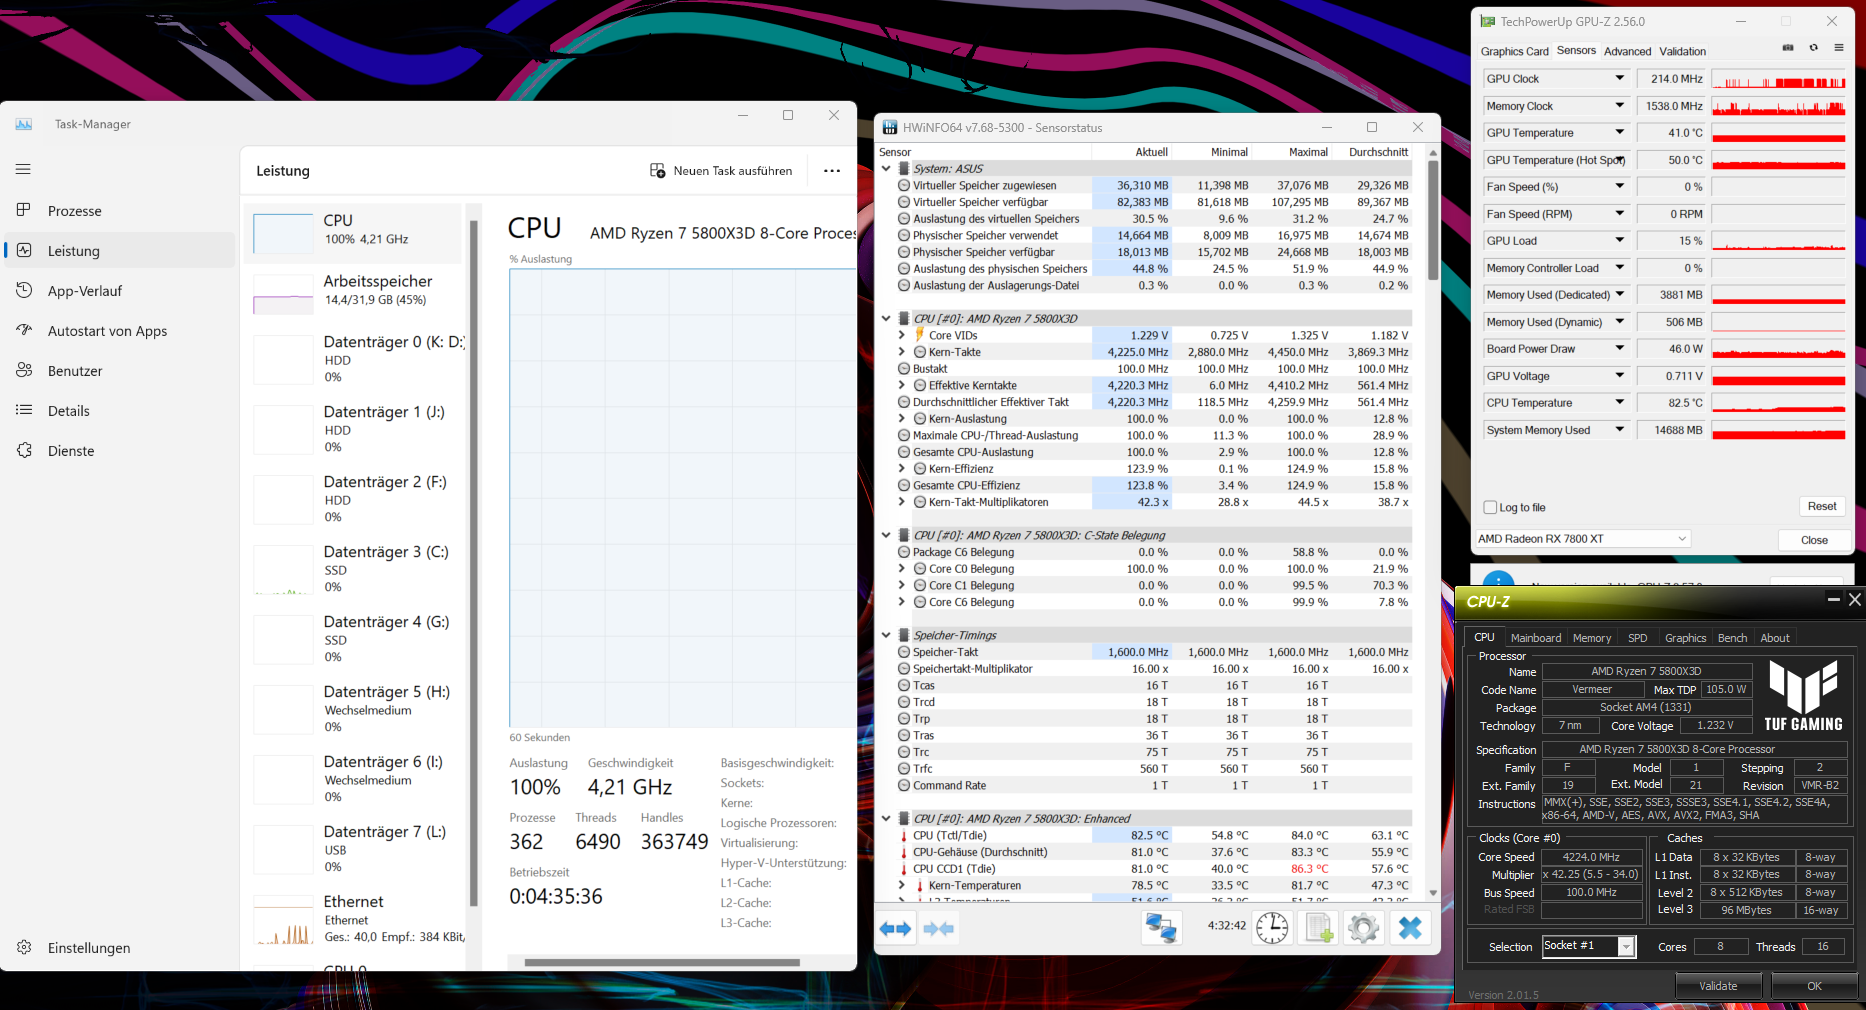1866x1010 pixels.
Task: Open Task-Manager hamburger navigation menu
Action: click(x=23, y=169)
